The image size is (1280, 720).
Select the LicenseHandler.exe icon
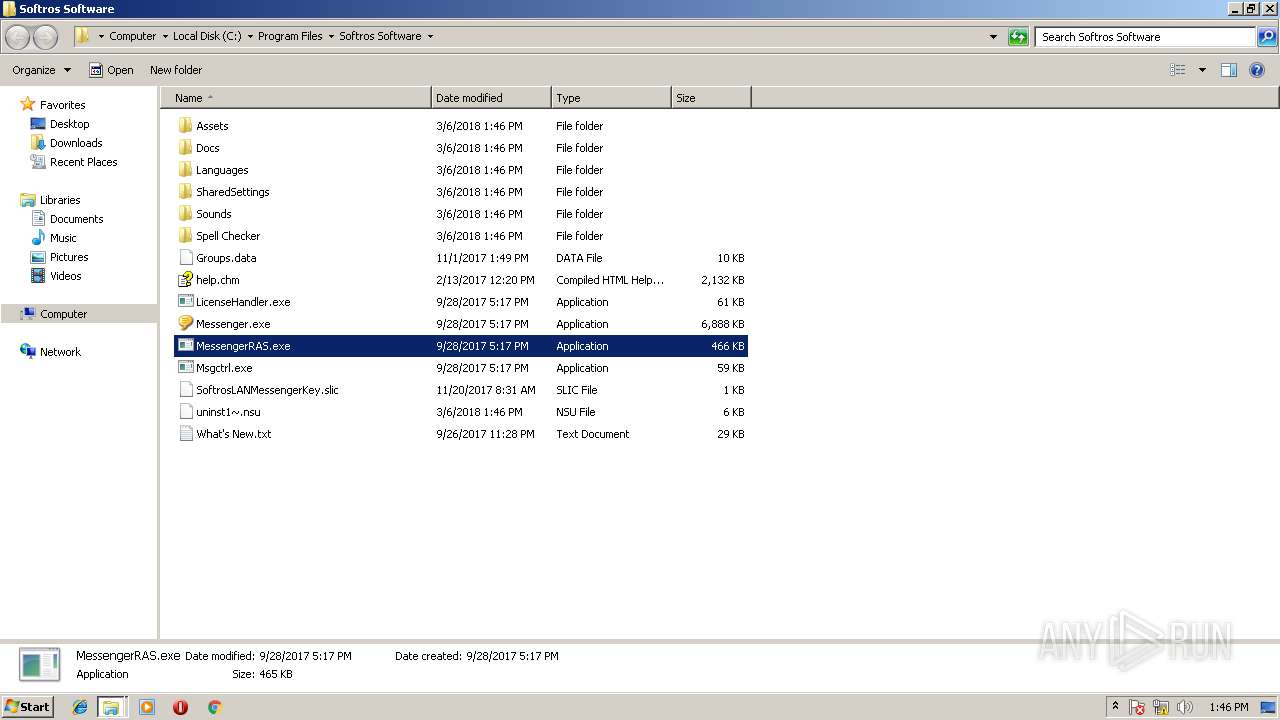[185, 302]
